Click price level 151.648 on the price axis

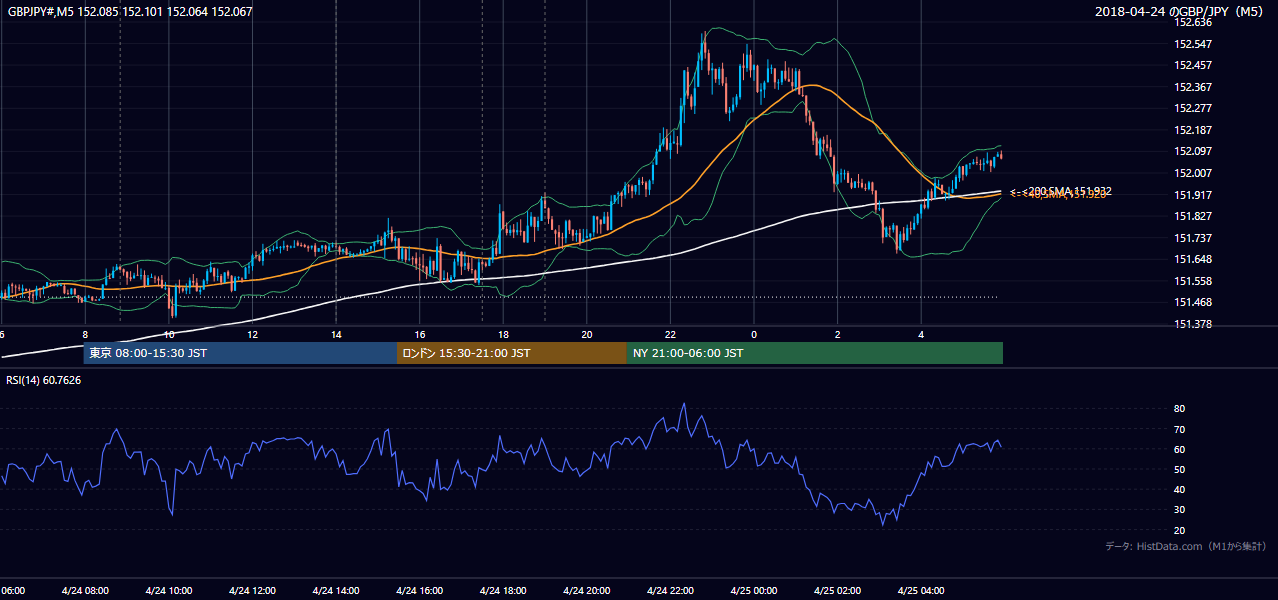(1193, 259)
